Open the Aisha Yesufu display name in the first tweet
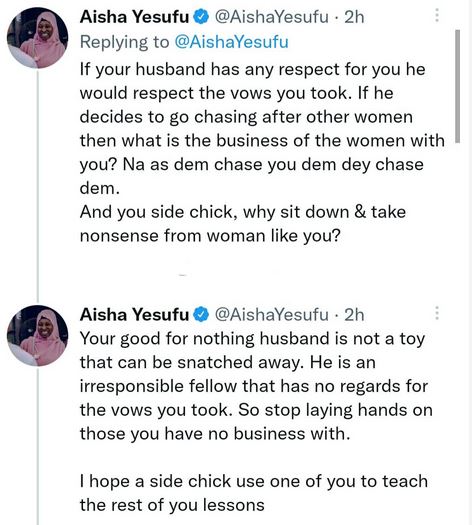The height and width of the screenshot is (525, 472). 135,17
